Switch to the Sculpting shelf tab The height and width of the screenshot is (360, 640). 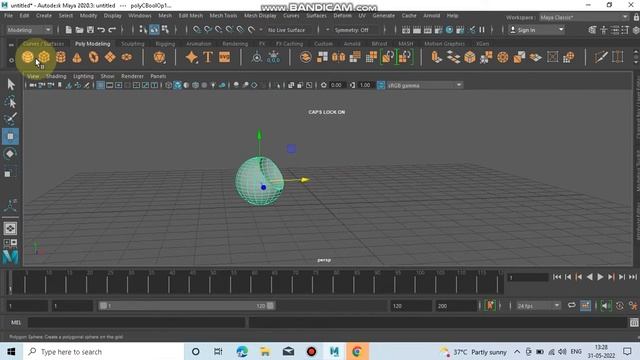point(133,44)
